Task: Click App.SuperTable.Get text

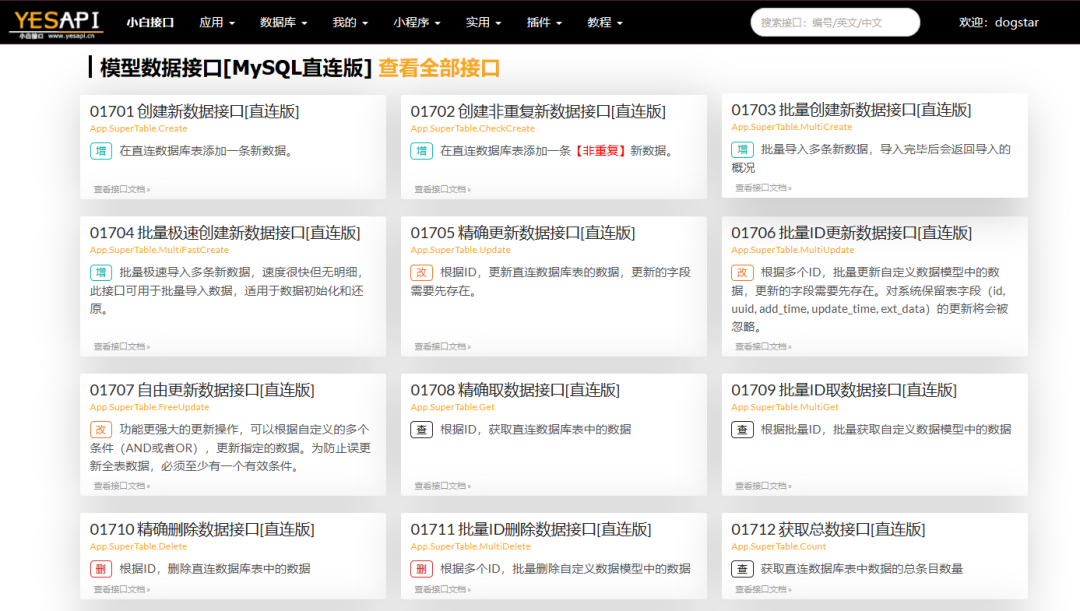Action: 453,406
